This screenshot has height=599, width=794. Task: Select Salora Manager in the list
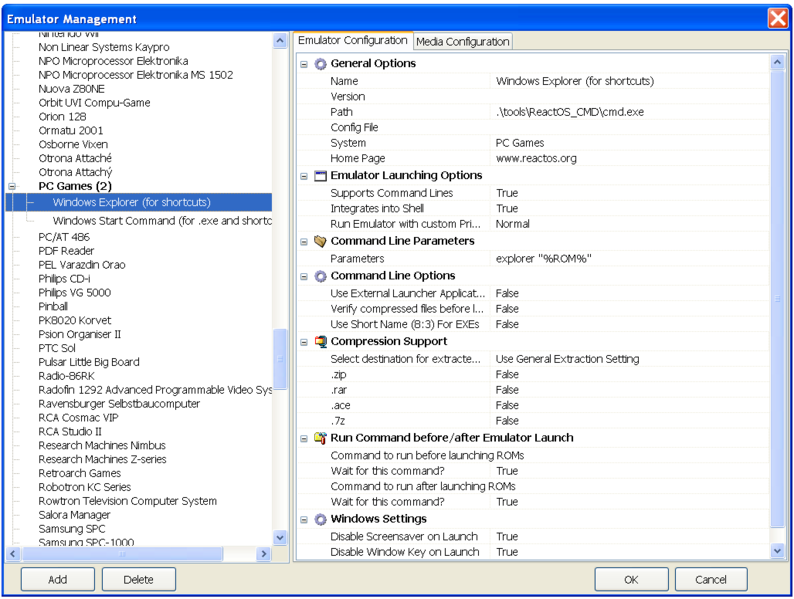74,515
